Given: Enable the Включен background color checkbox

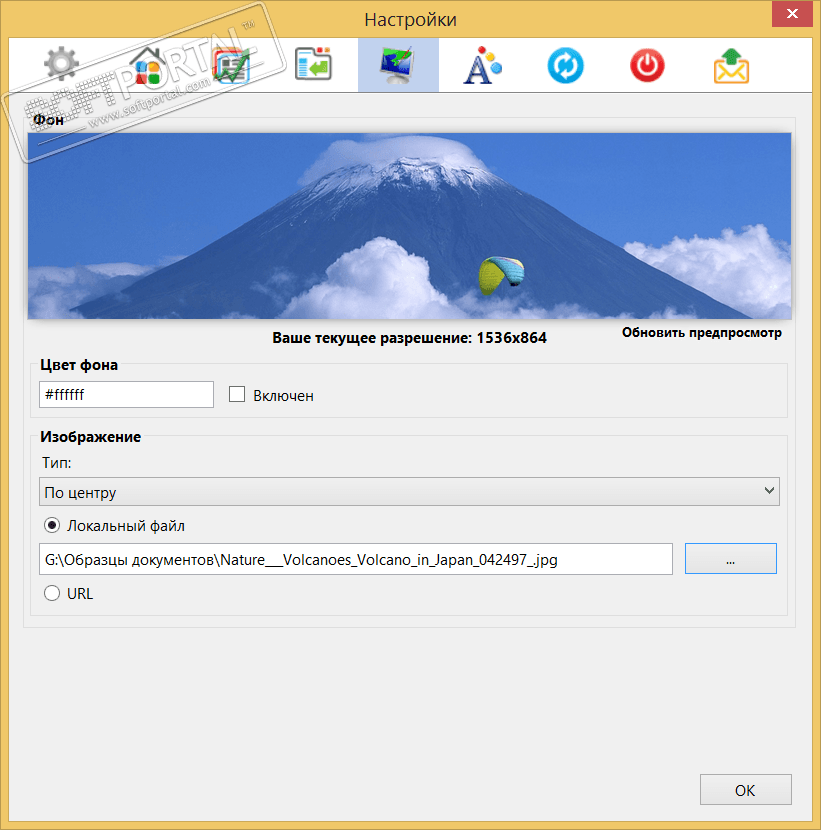Looking at the screenshot, I should point(237,394).
